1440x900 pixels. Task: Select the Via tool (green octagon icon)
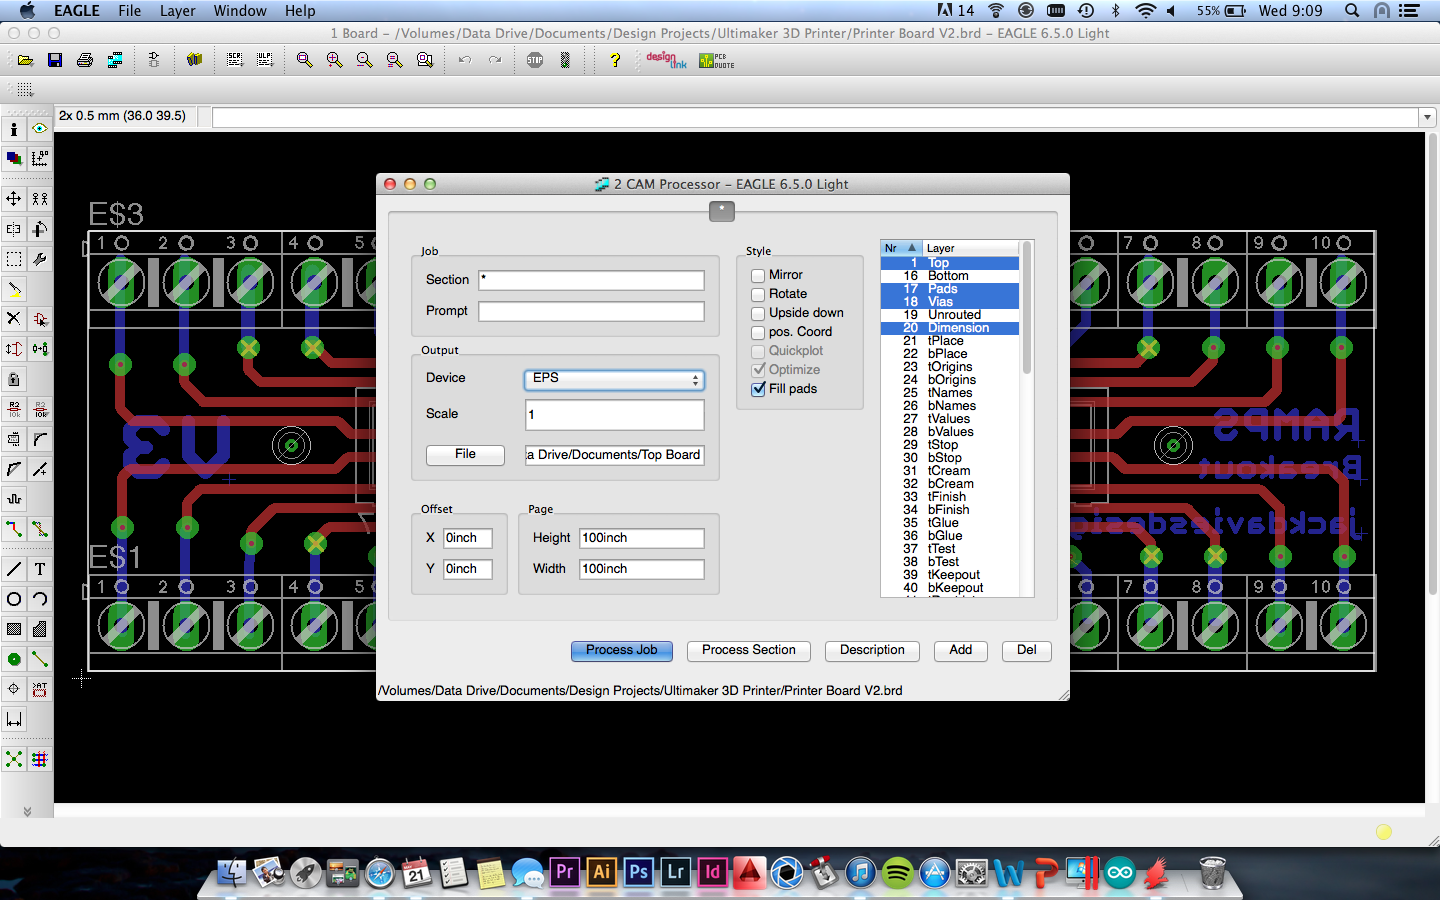(14, 659)
